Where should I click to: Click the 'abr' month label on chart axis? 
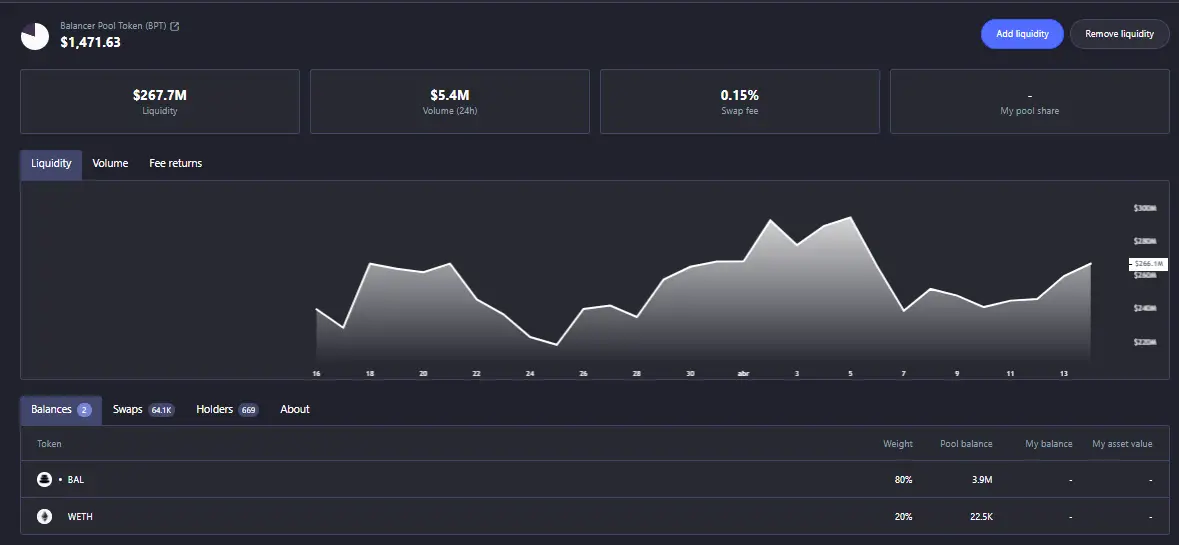point(744,374)
